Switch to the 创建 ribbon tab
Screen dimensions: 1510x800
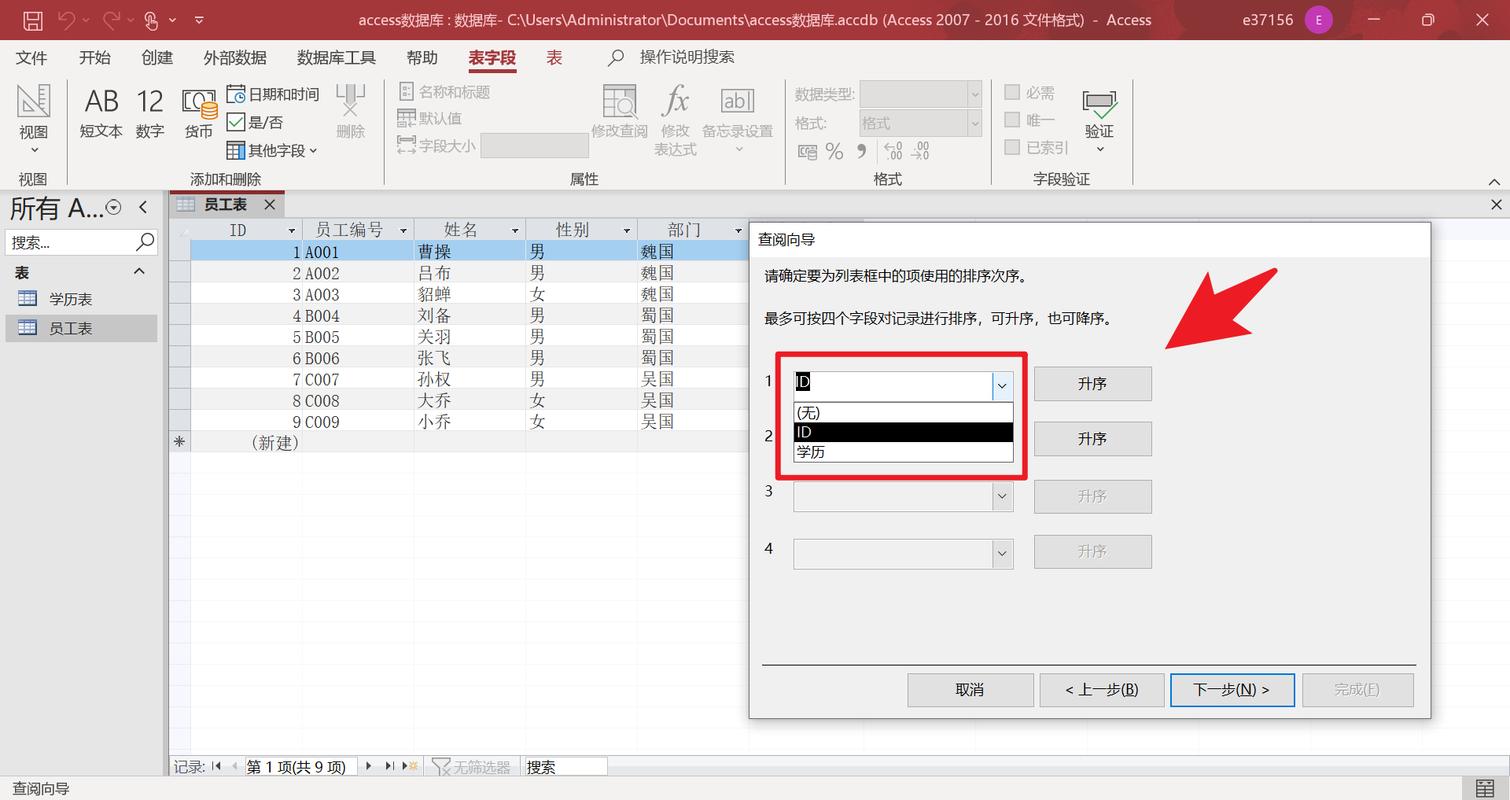point(156,57)
